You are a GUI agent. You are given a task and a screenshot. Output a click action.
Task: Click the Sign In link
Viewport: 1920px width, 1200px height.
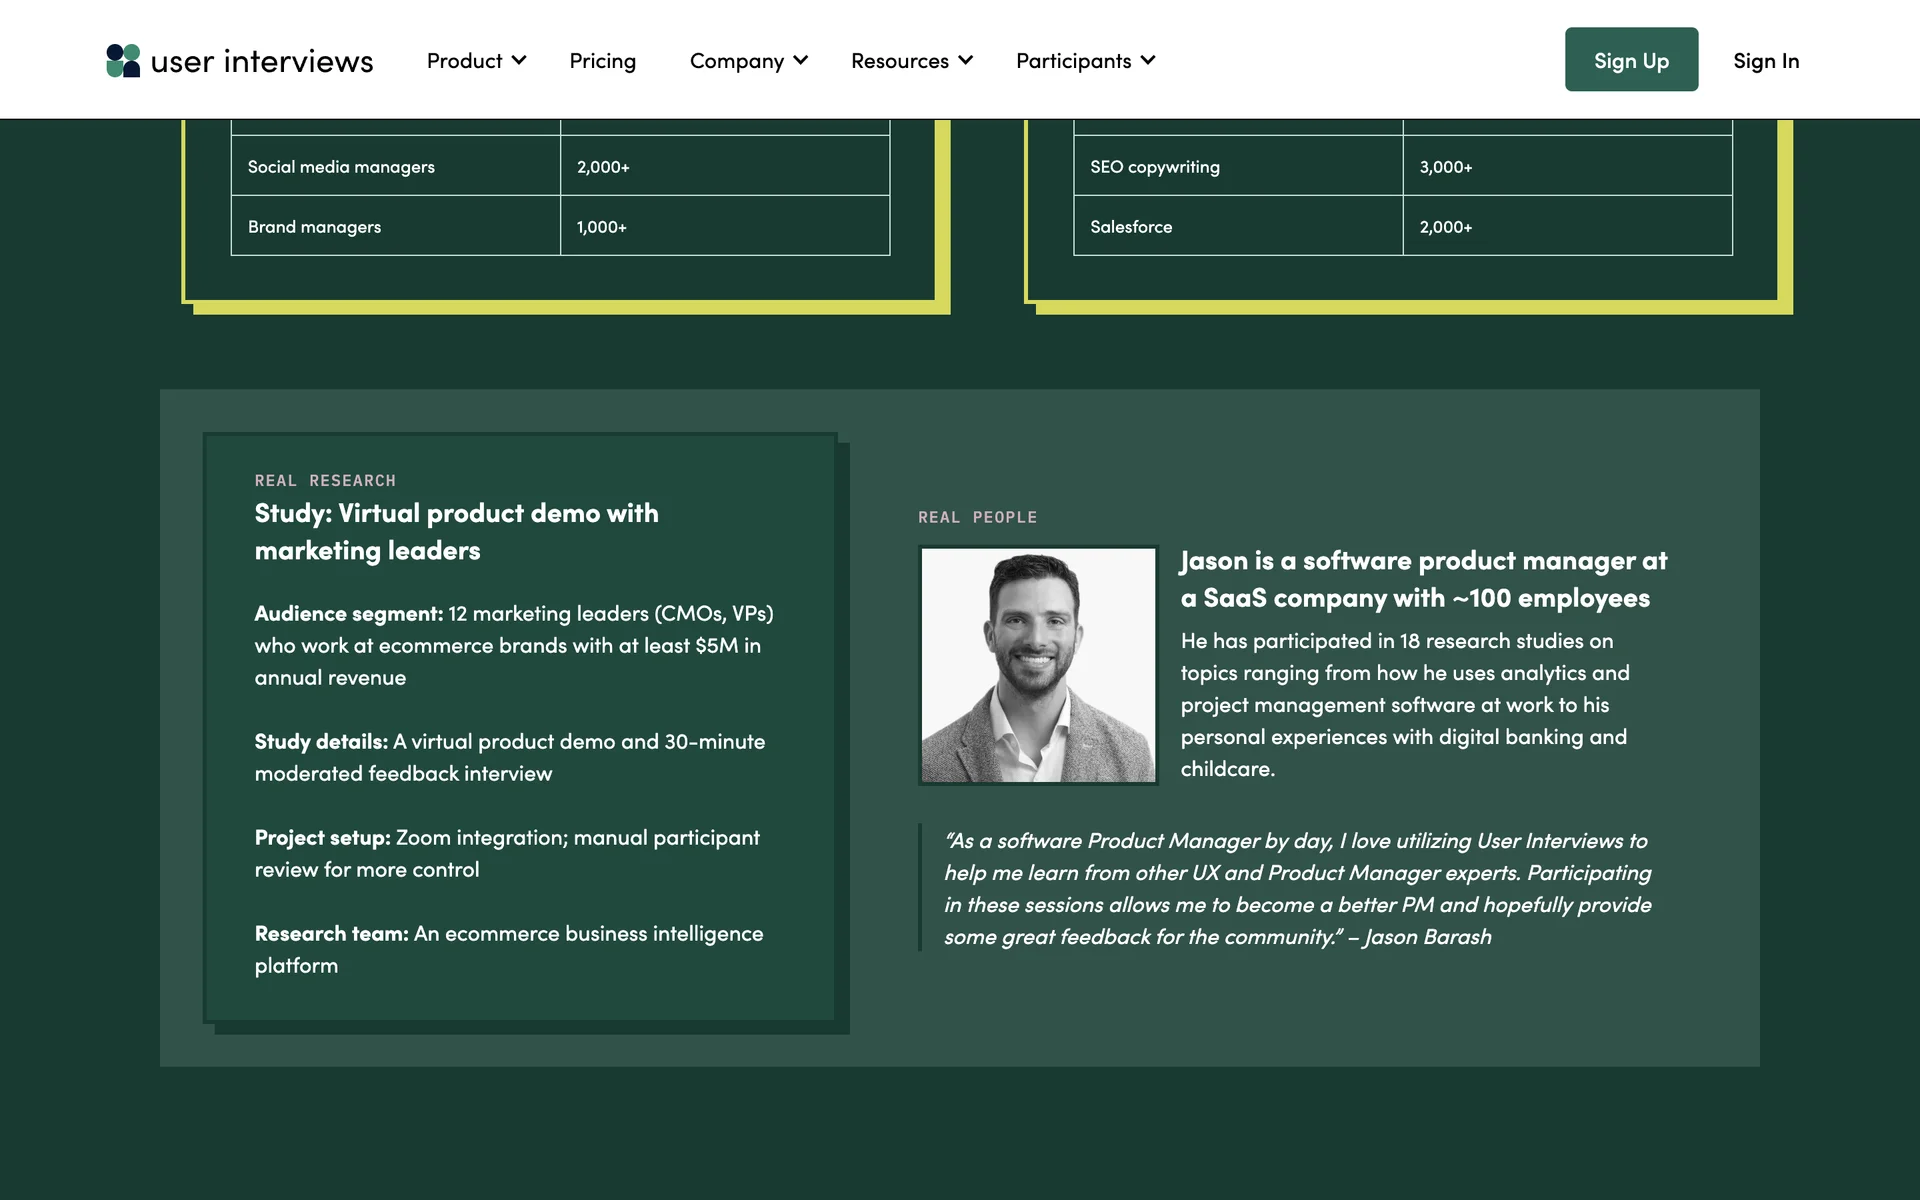1765,61
